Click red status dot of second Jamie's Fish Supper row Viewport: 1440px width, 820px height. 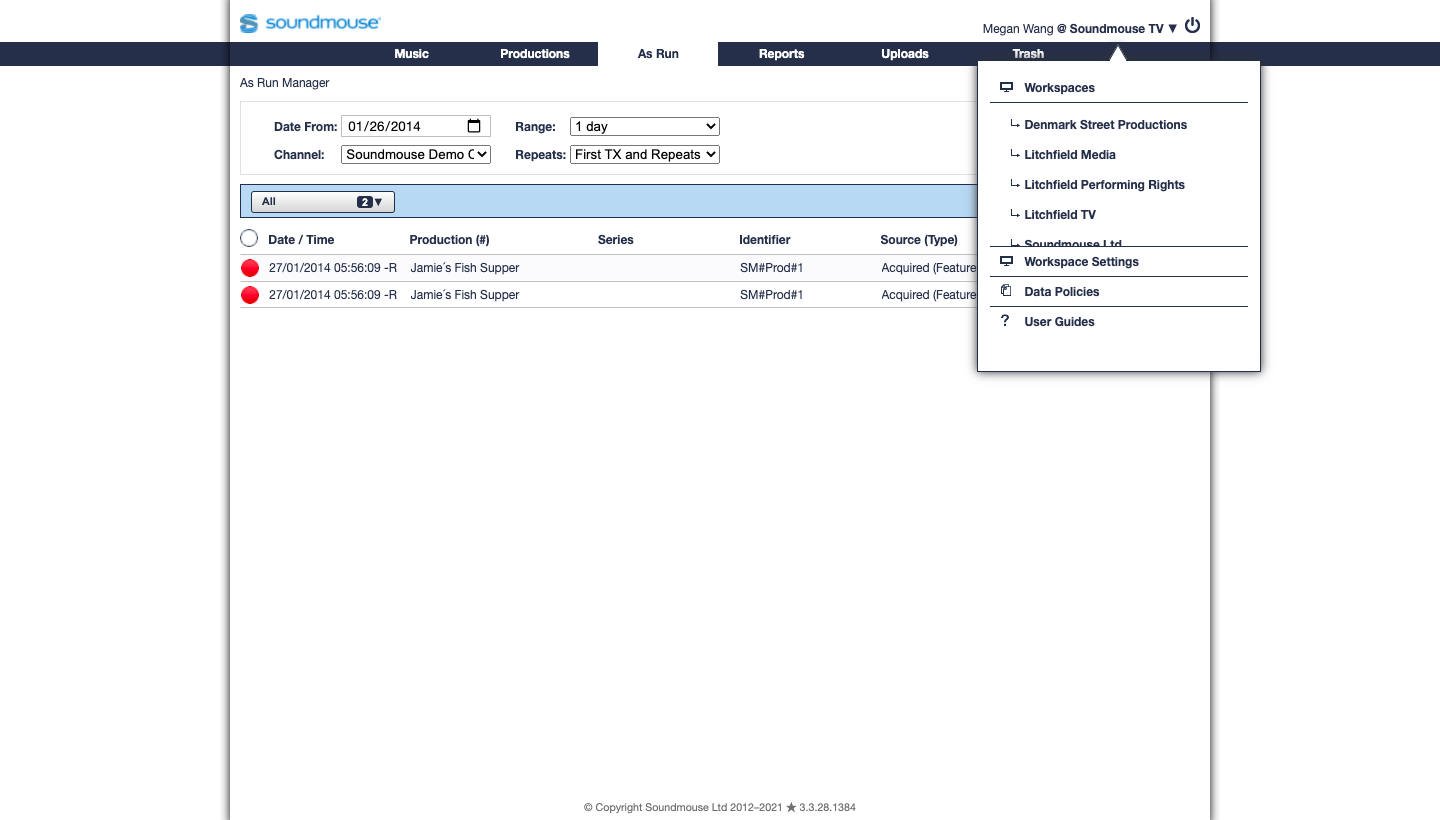click(x=250, y=295)
